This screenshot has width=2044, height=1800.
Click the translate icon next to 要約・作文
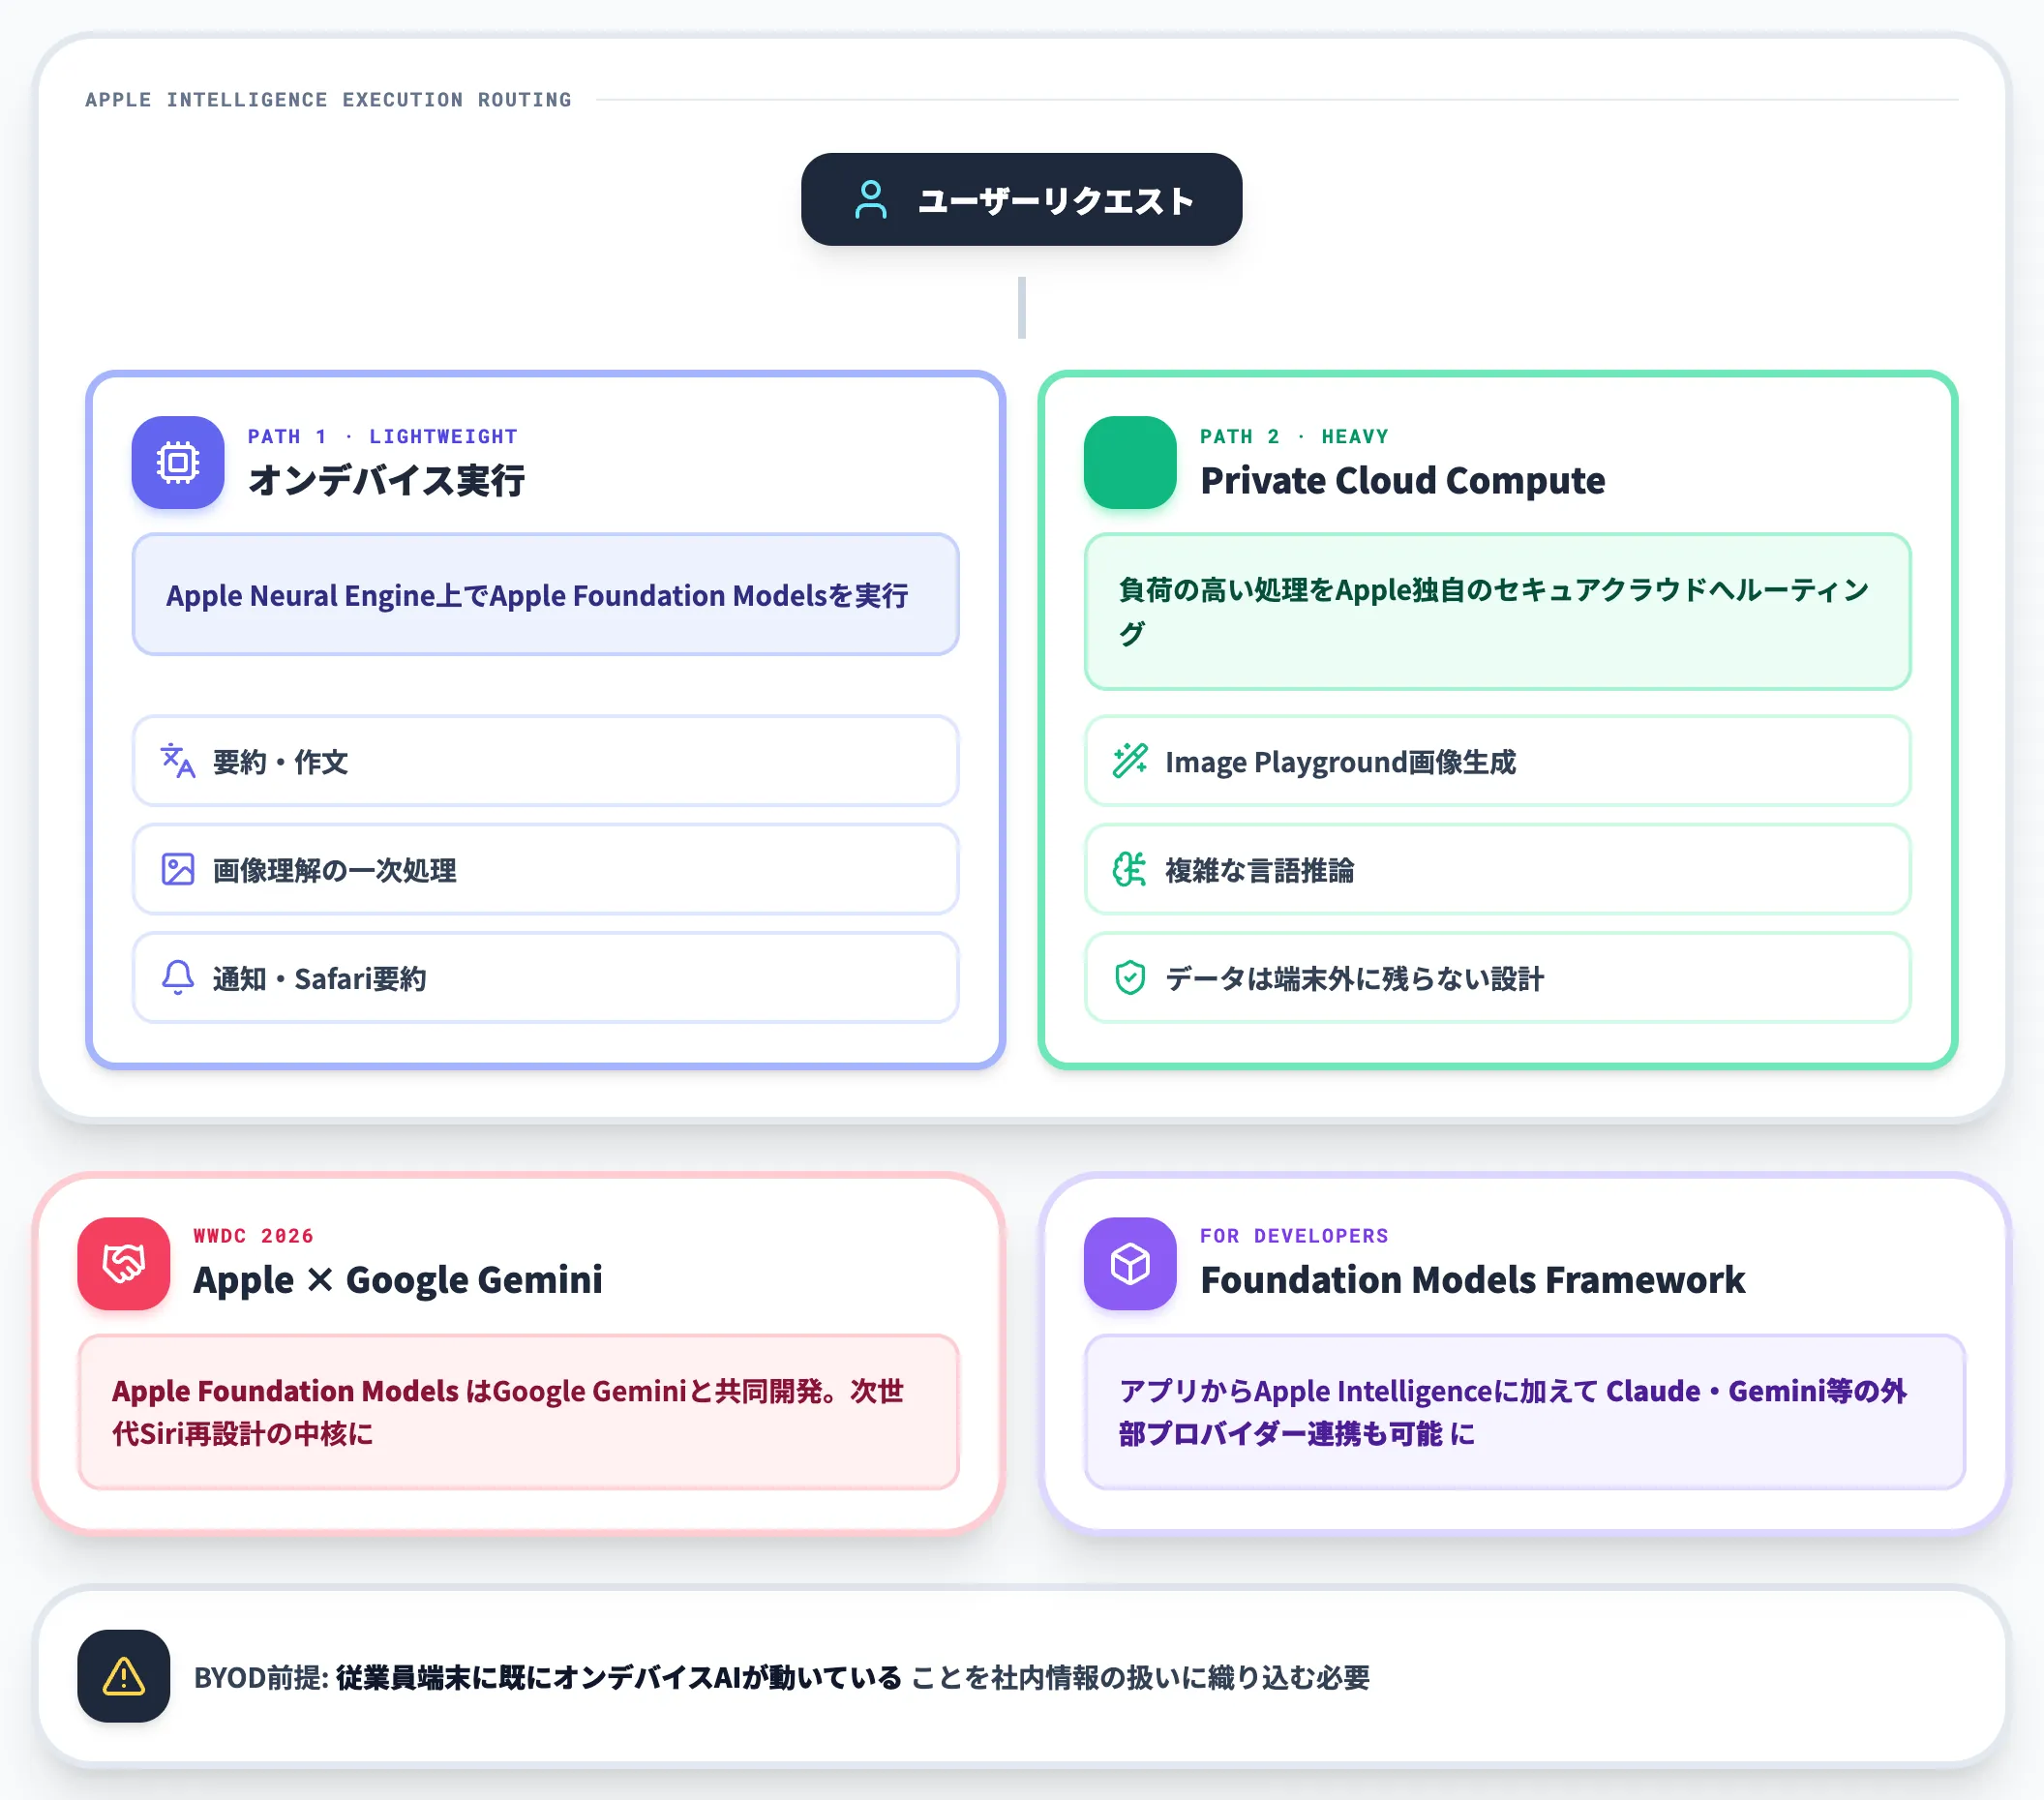pos(178,761)
